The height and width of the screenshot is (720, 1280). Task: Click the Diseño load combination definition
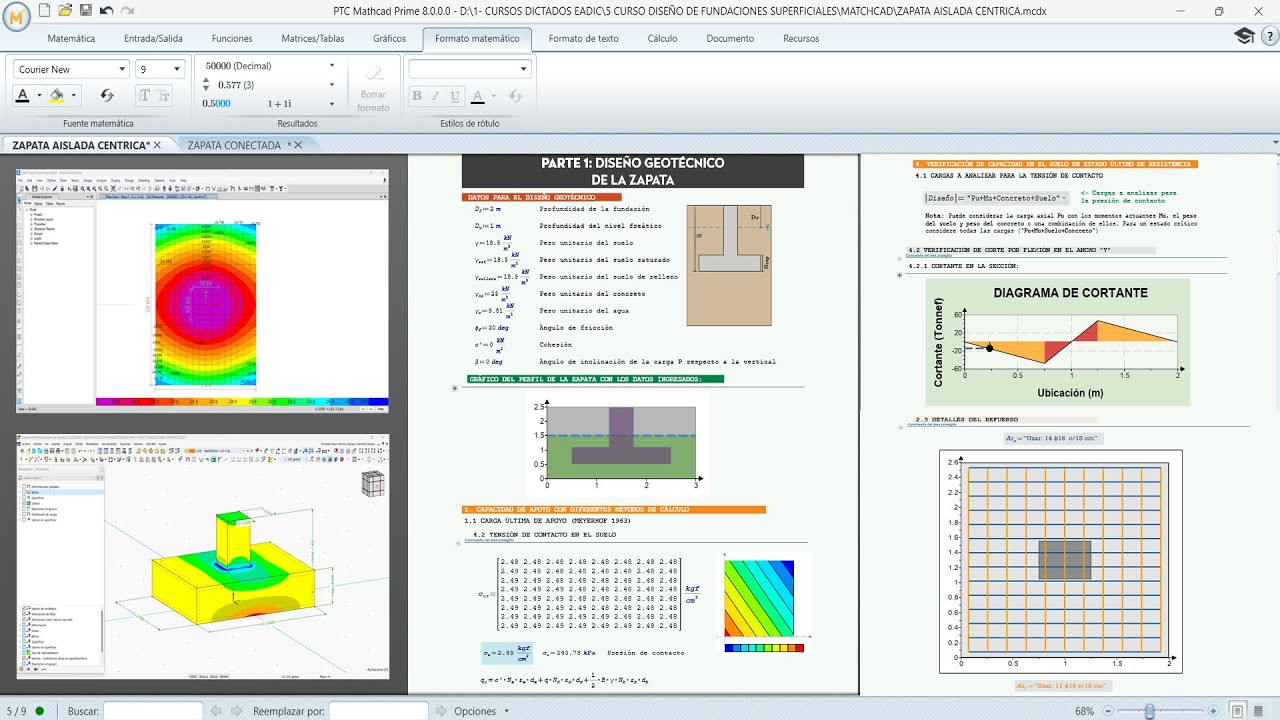(995, 197)
